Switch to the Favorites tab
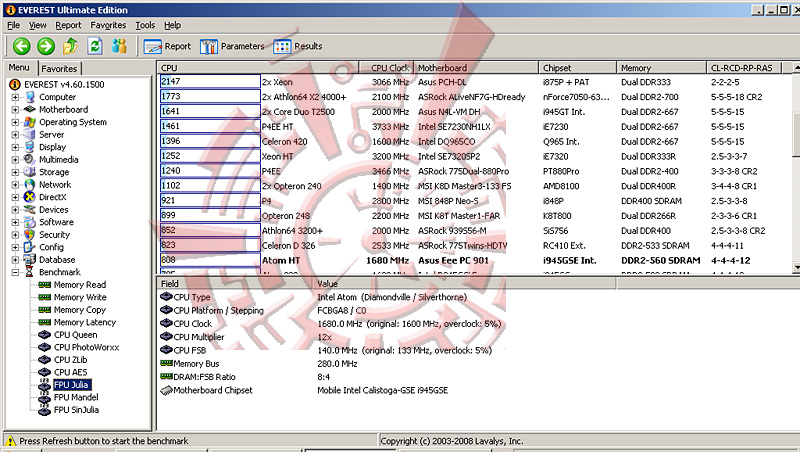 pos(59,68)
